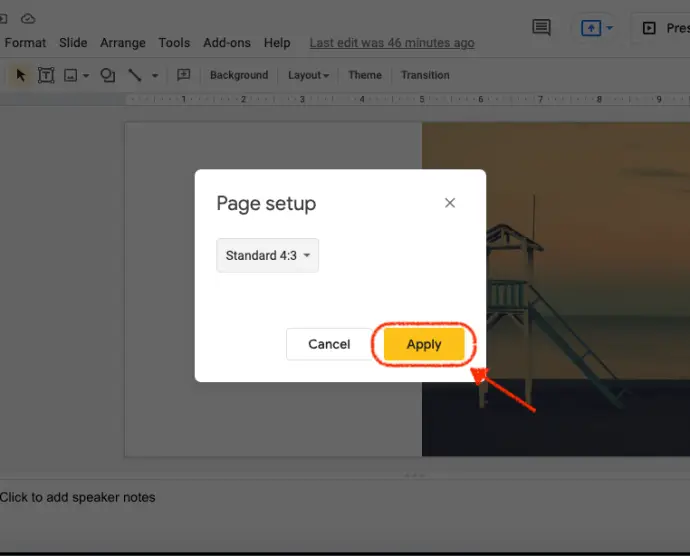Select the Shape tool icon
690x556 pixels.
(x=108, y=75)
